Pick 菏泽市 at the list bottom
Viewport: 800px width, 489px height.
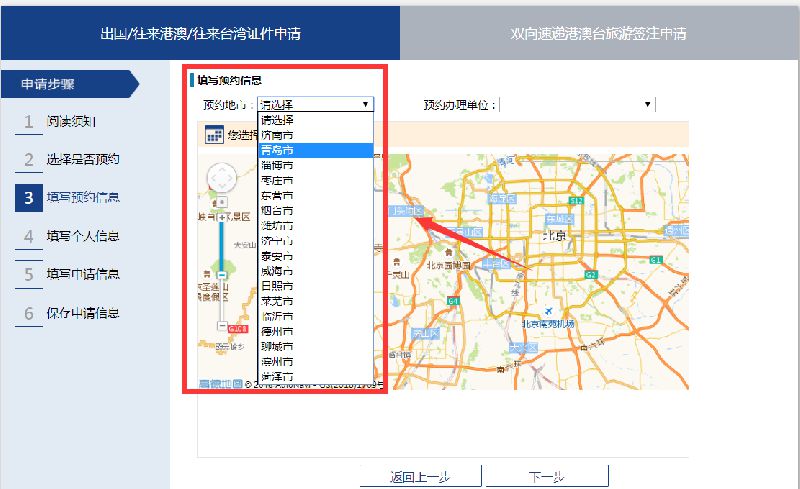tap(277, 376)
